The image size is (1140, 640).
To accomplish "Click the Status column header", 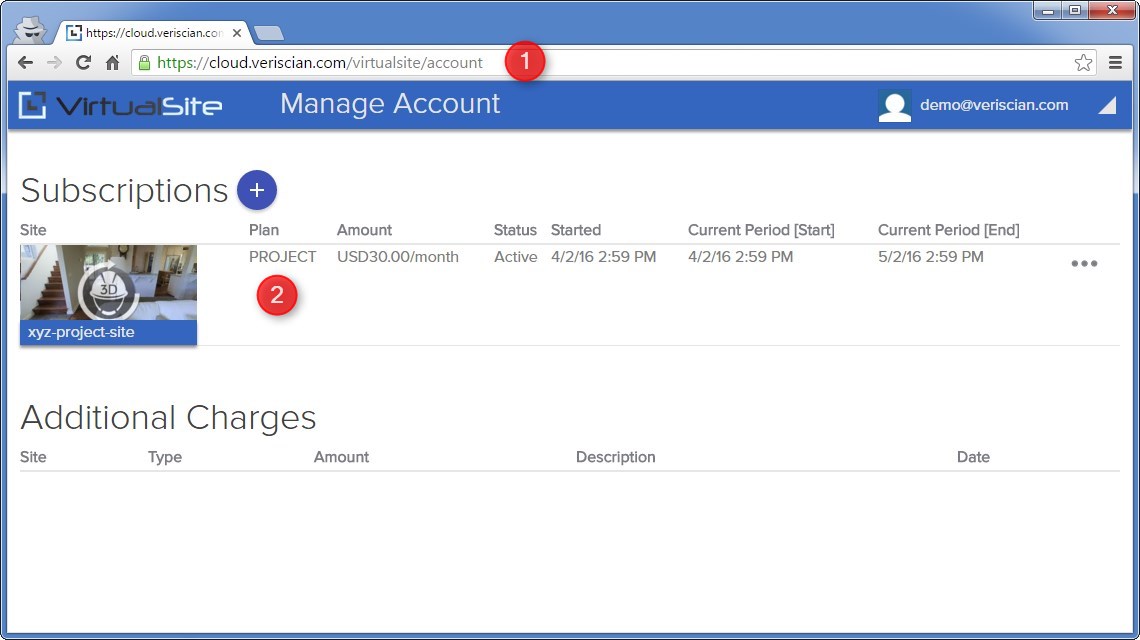I will [x=515, y=230].
